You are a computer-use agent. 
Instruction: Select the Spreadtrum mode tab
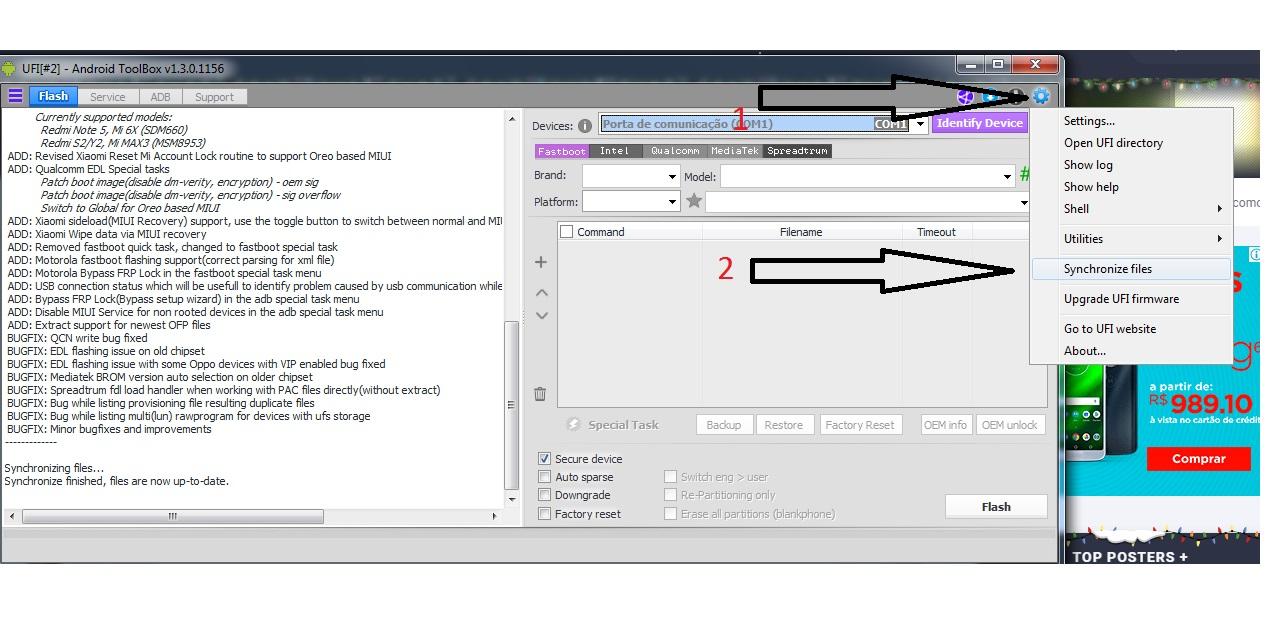[x=797, y=151]
